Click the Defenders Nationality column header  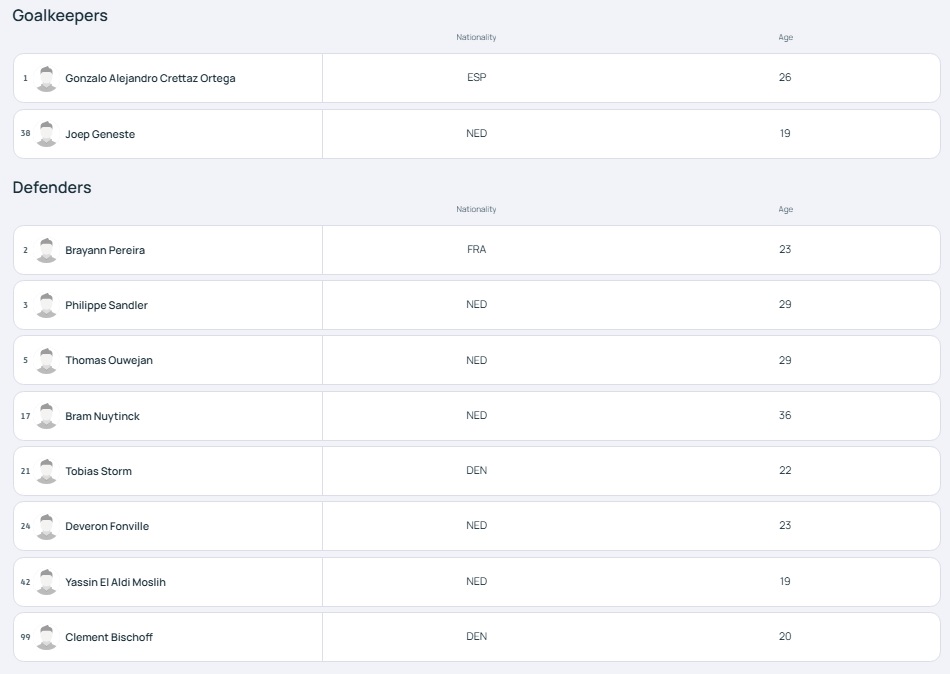(x=476, y=209)
